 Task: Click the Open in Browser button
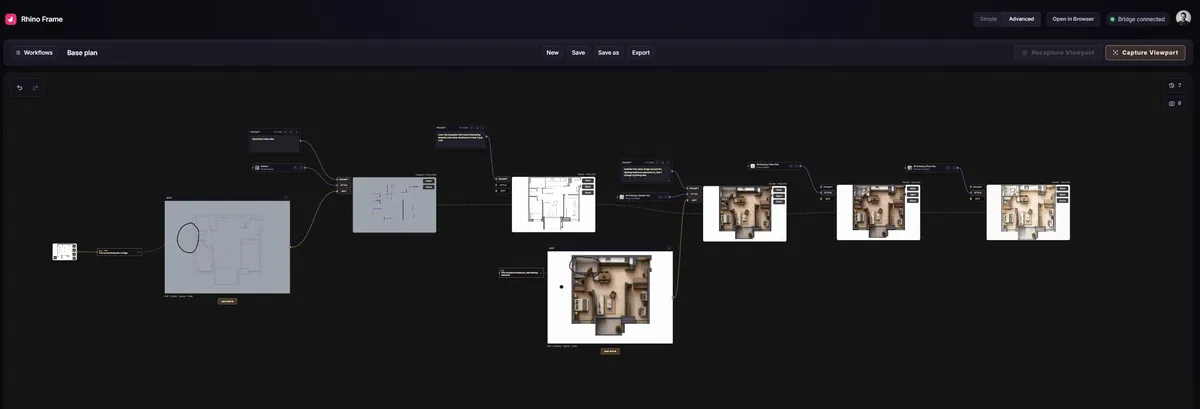pyautogui.click(x=1073, y=19)
